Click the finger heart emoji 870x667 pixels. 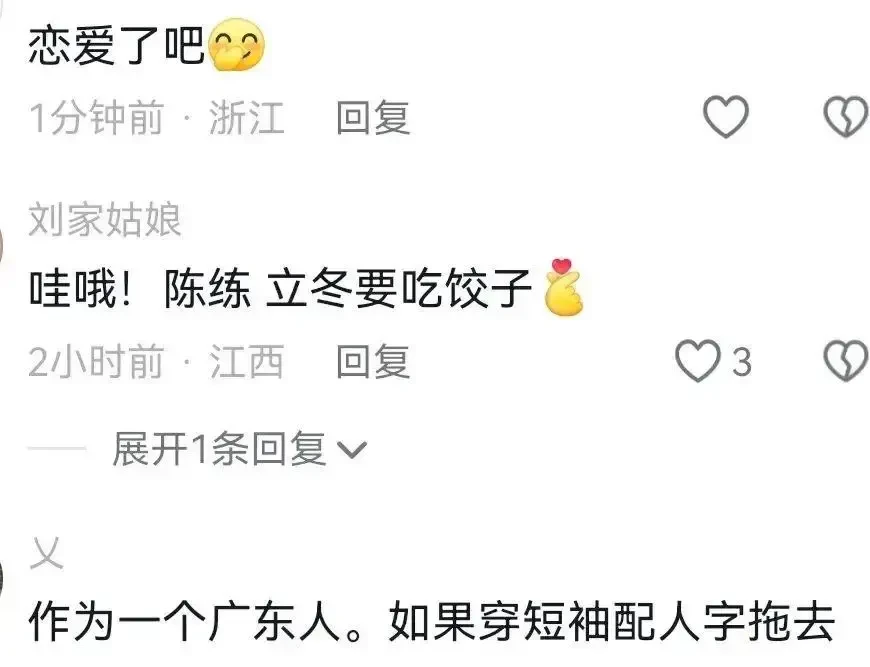[563, 287]
